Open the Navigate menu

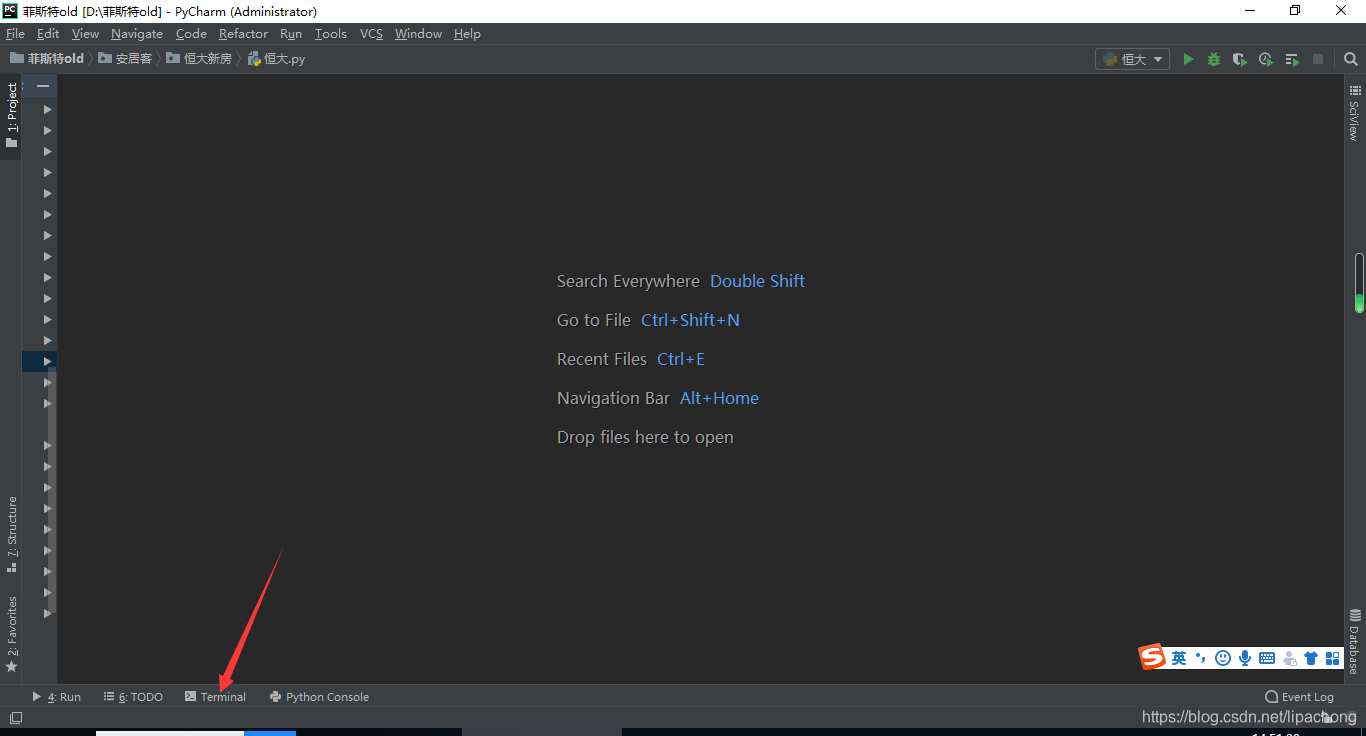point(137,34)
